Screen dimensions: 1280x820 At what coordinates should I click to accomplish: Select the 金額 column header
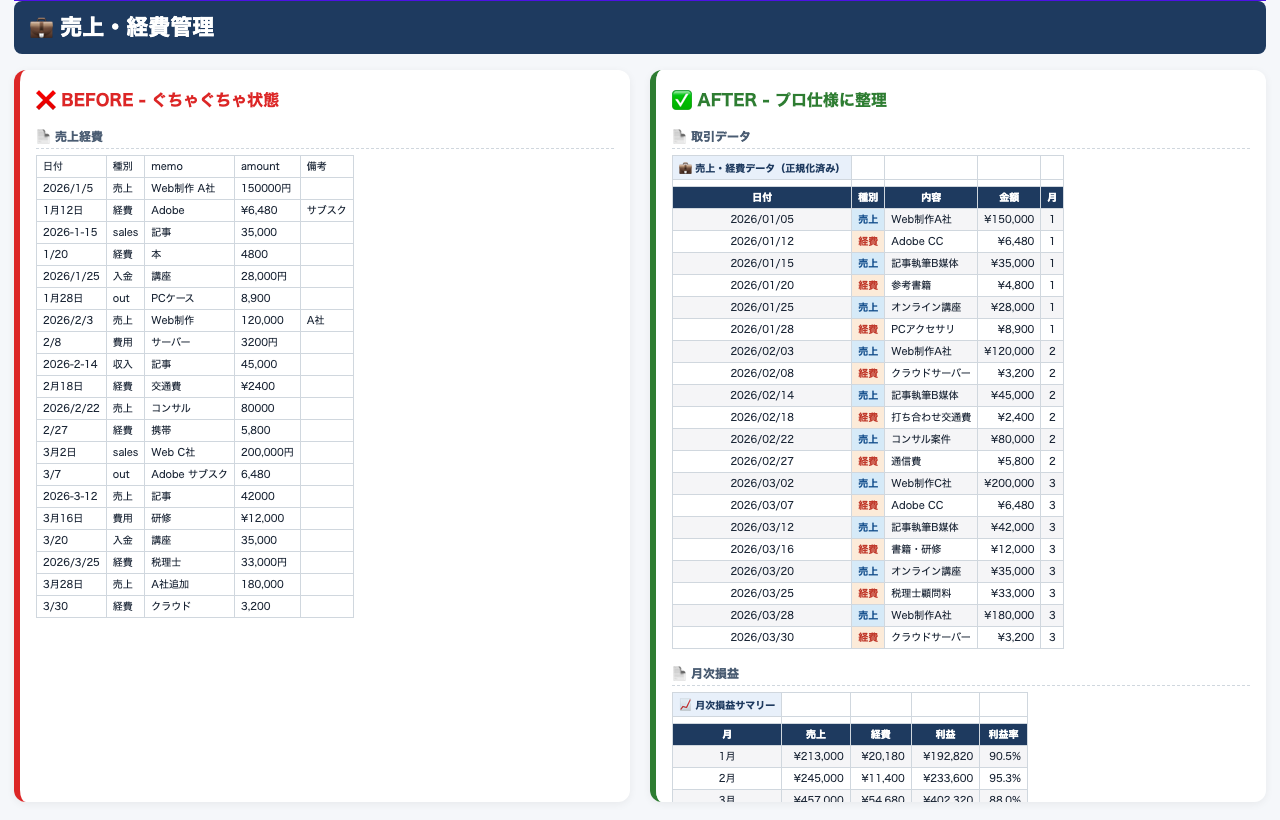click(x=1009, y=198)
